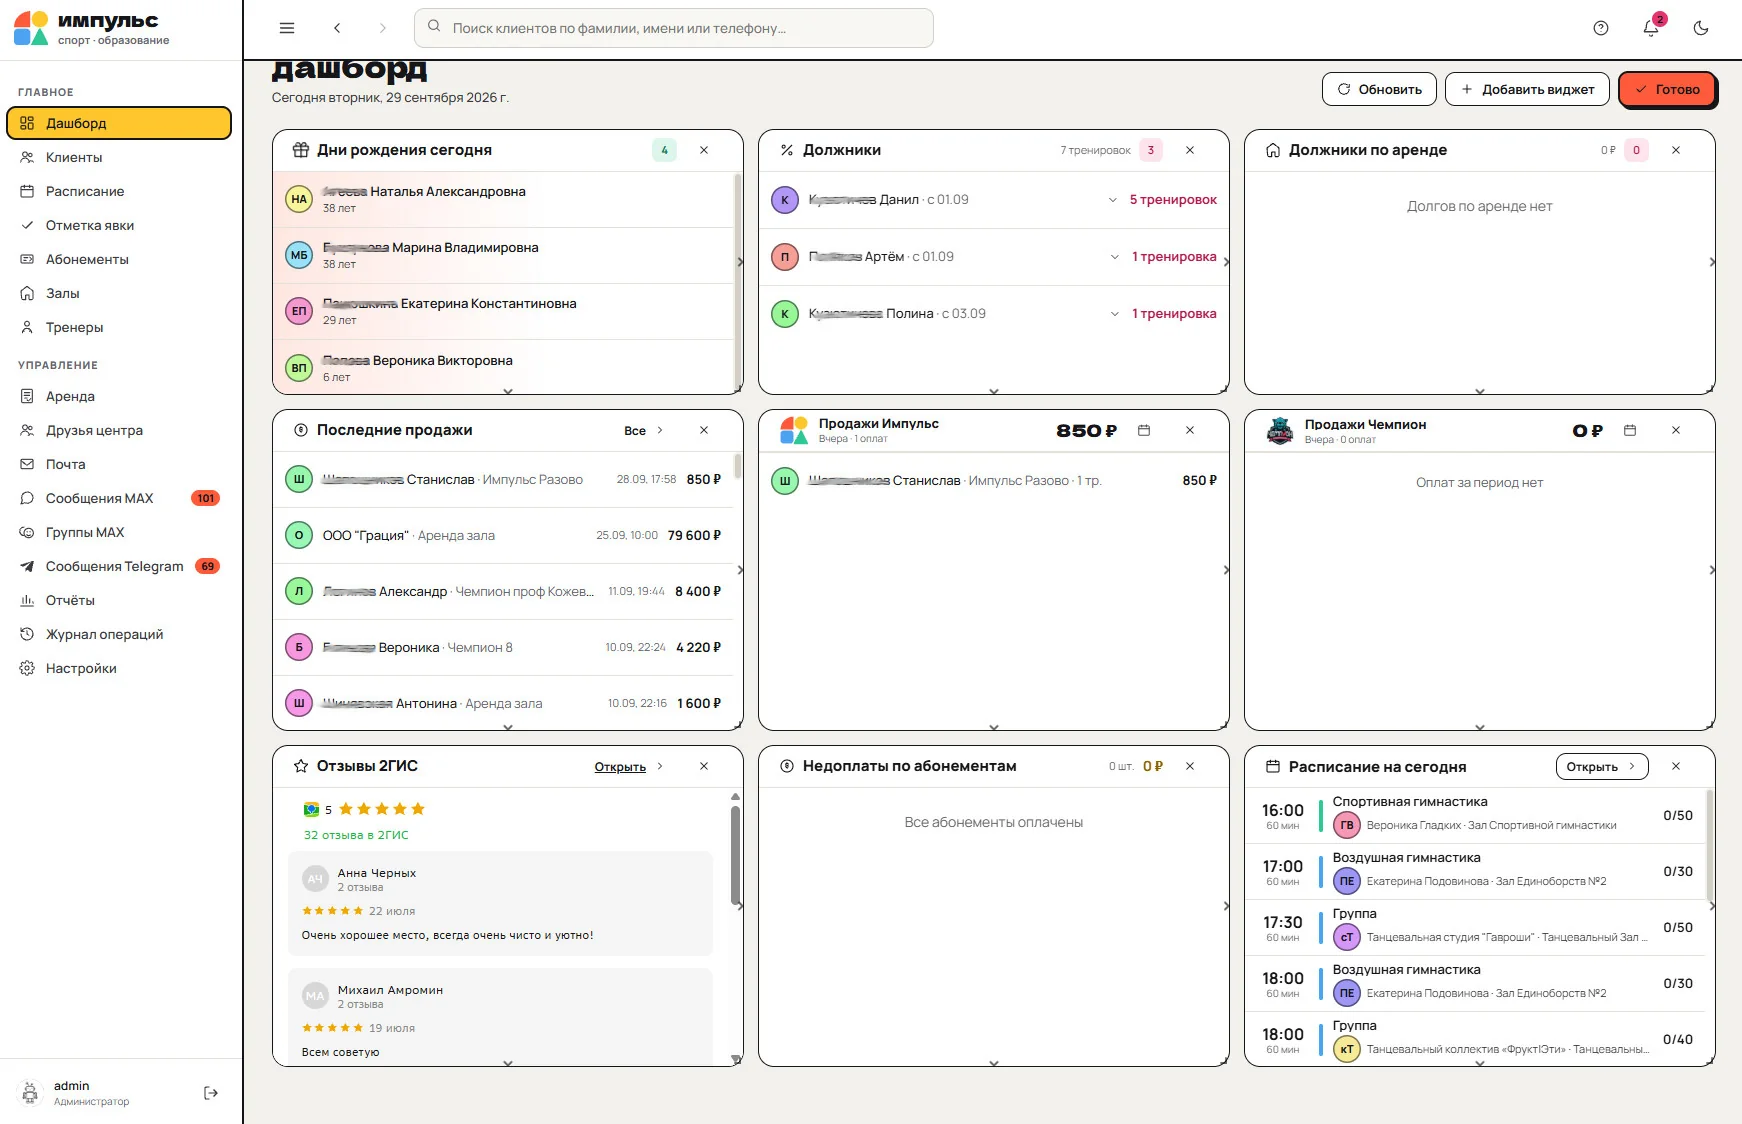
Task: Open Дашборд in the sidebar
Action: (119, 123)
